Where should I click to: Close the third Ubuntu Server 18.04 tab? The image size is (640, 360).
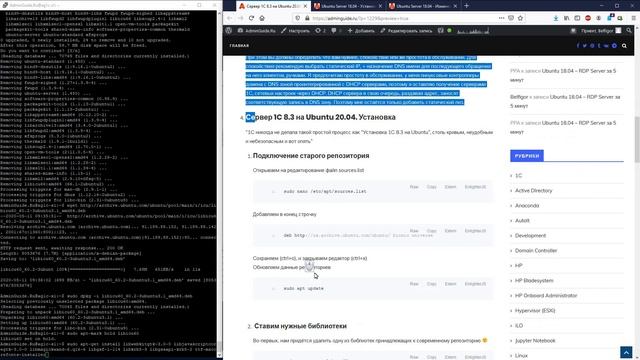(456, 6)
